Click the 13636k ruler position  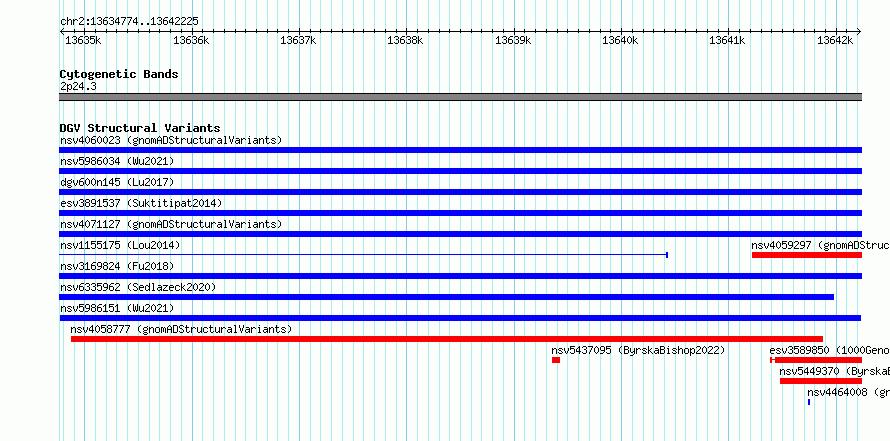[x=191, y=40]
